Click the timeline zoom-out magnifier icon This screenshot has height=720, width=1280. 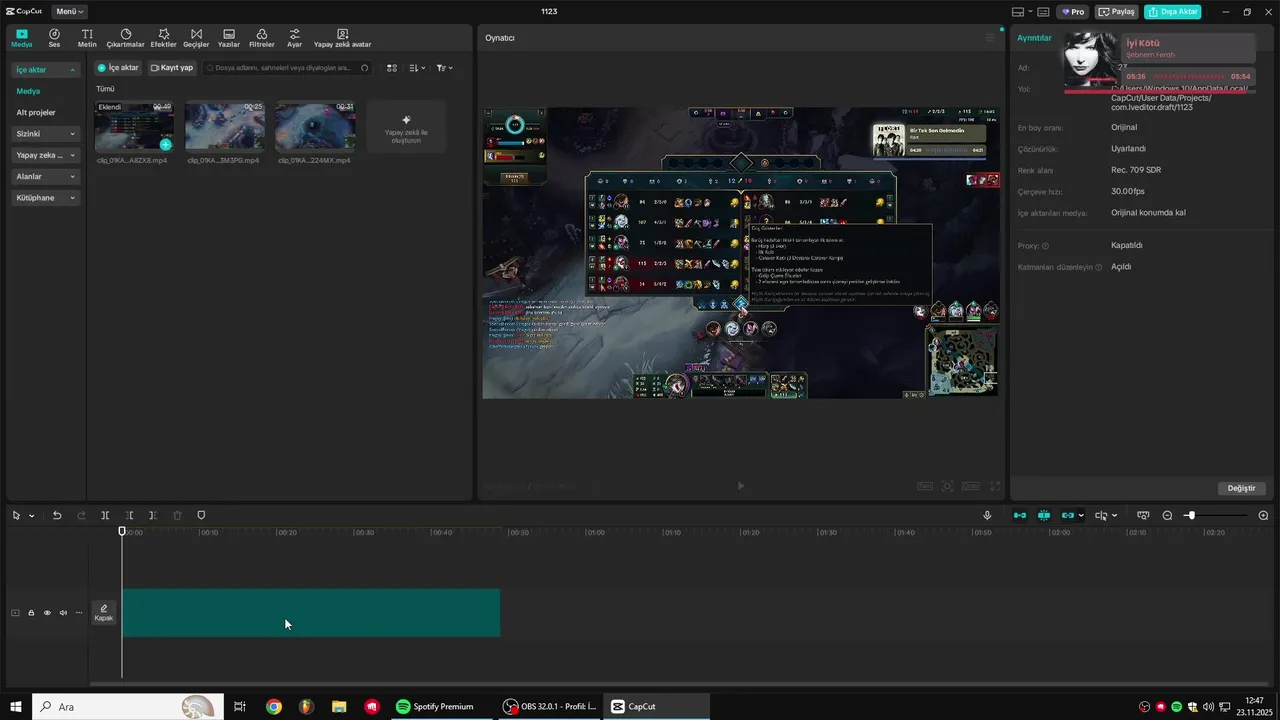point(1167,515)
